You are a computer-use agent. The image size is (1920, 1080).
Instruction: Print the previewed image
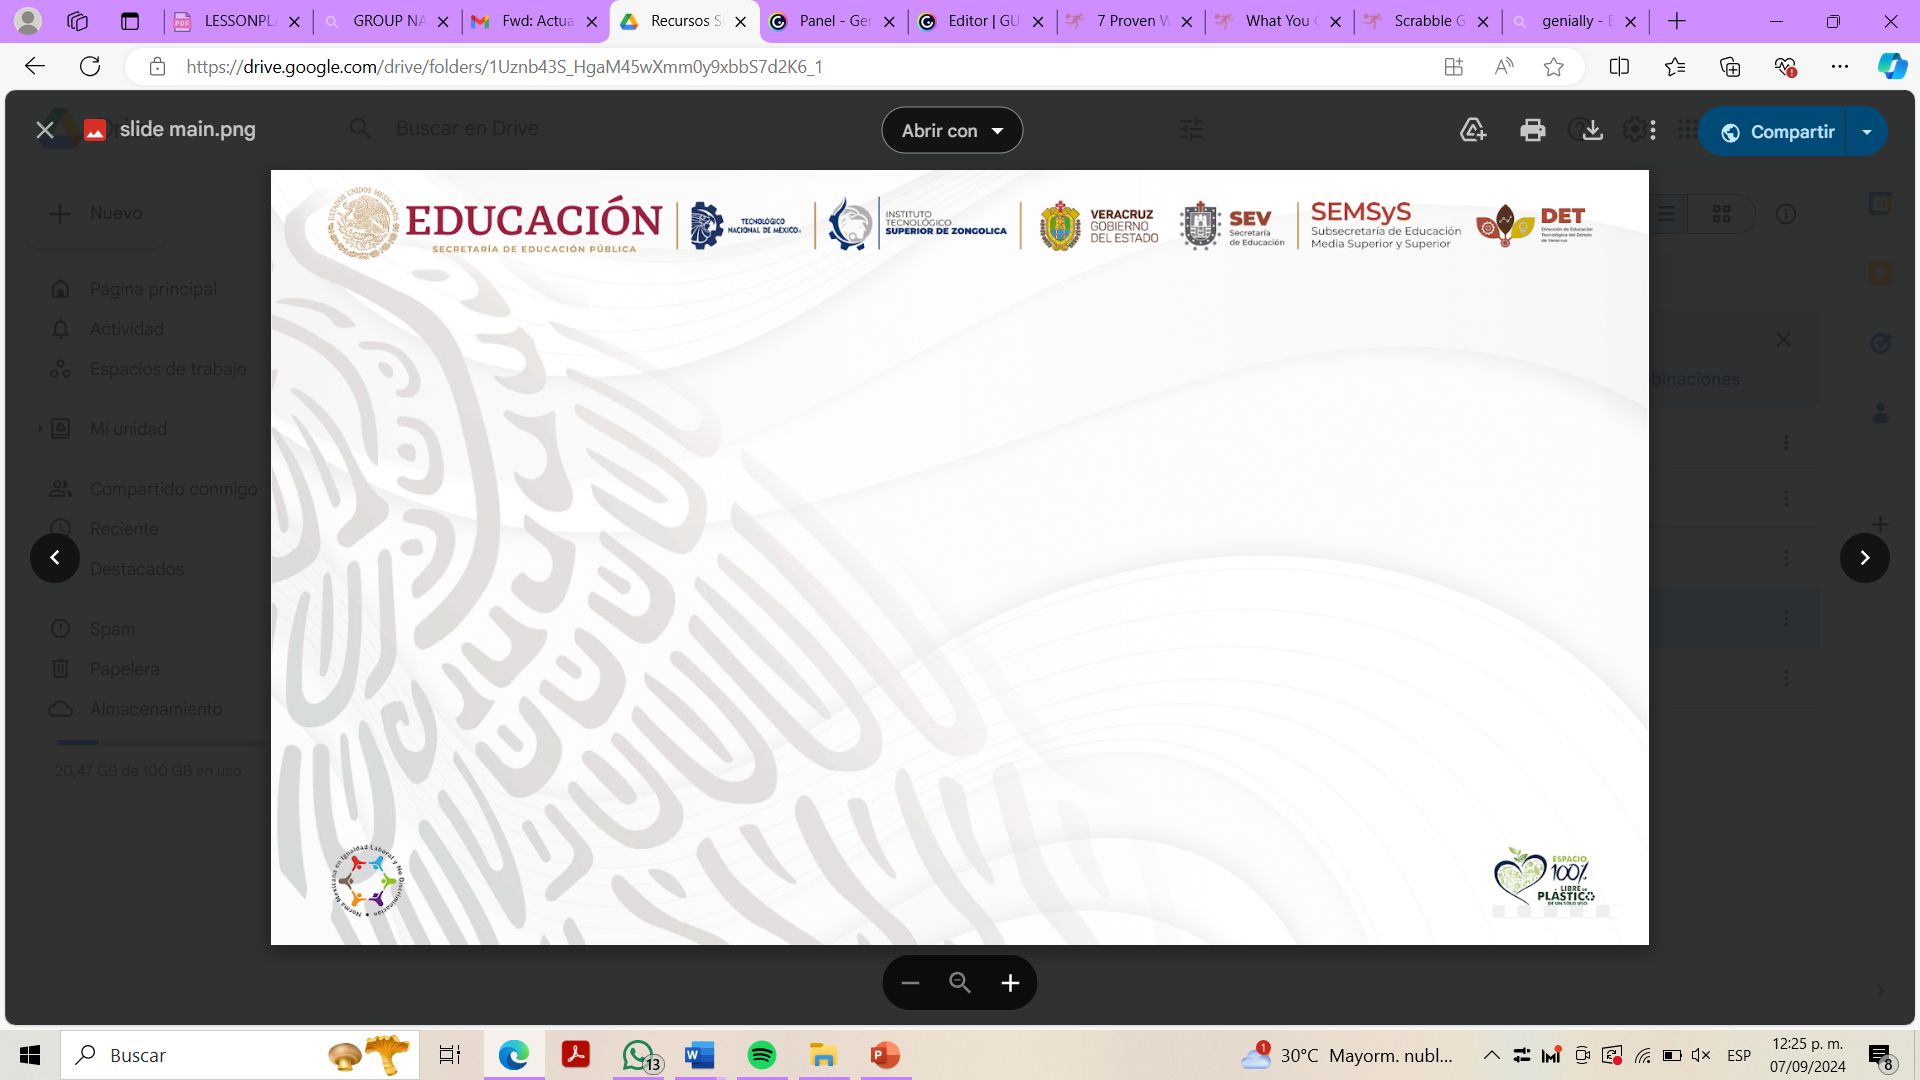tap(1532, 130)
